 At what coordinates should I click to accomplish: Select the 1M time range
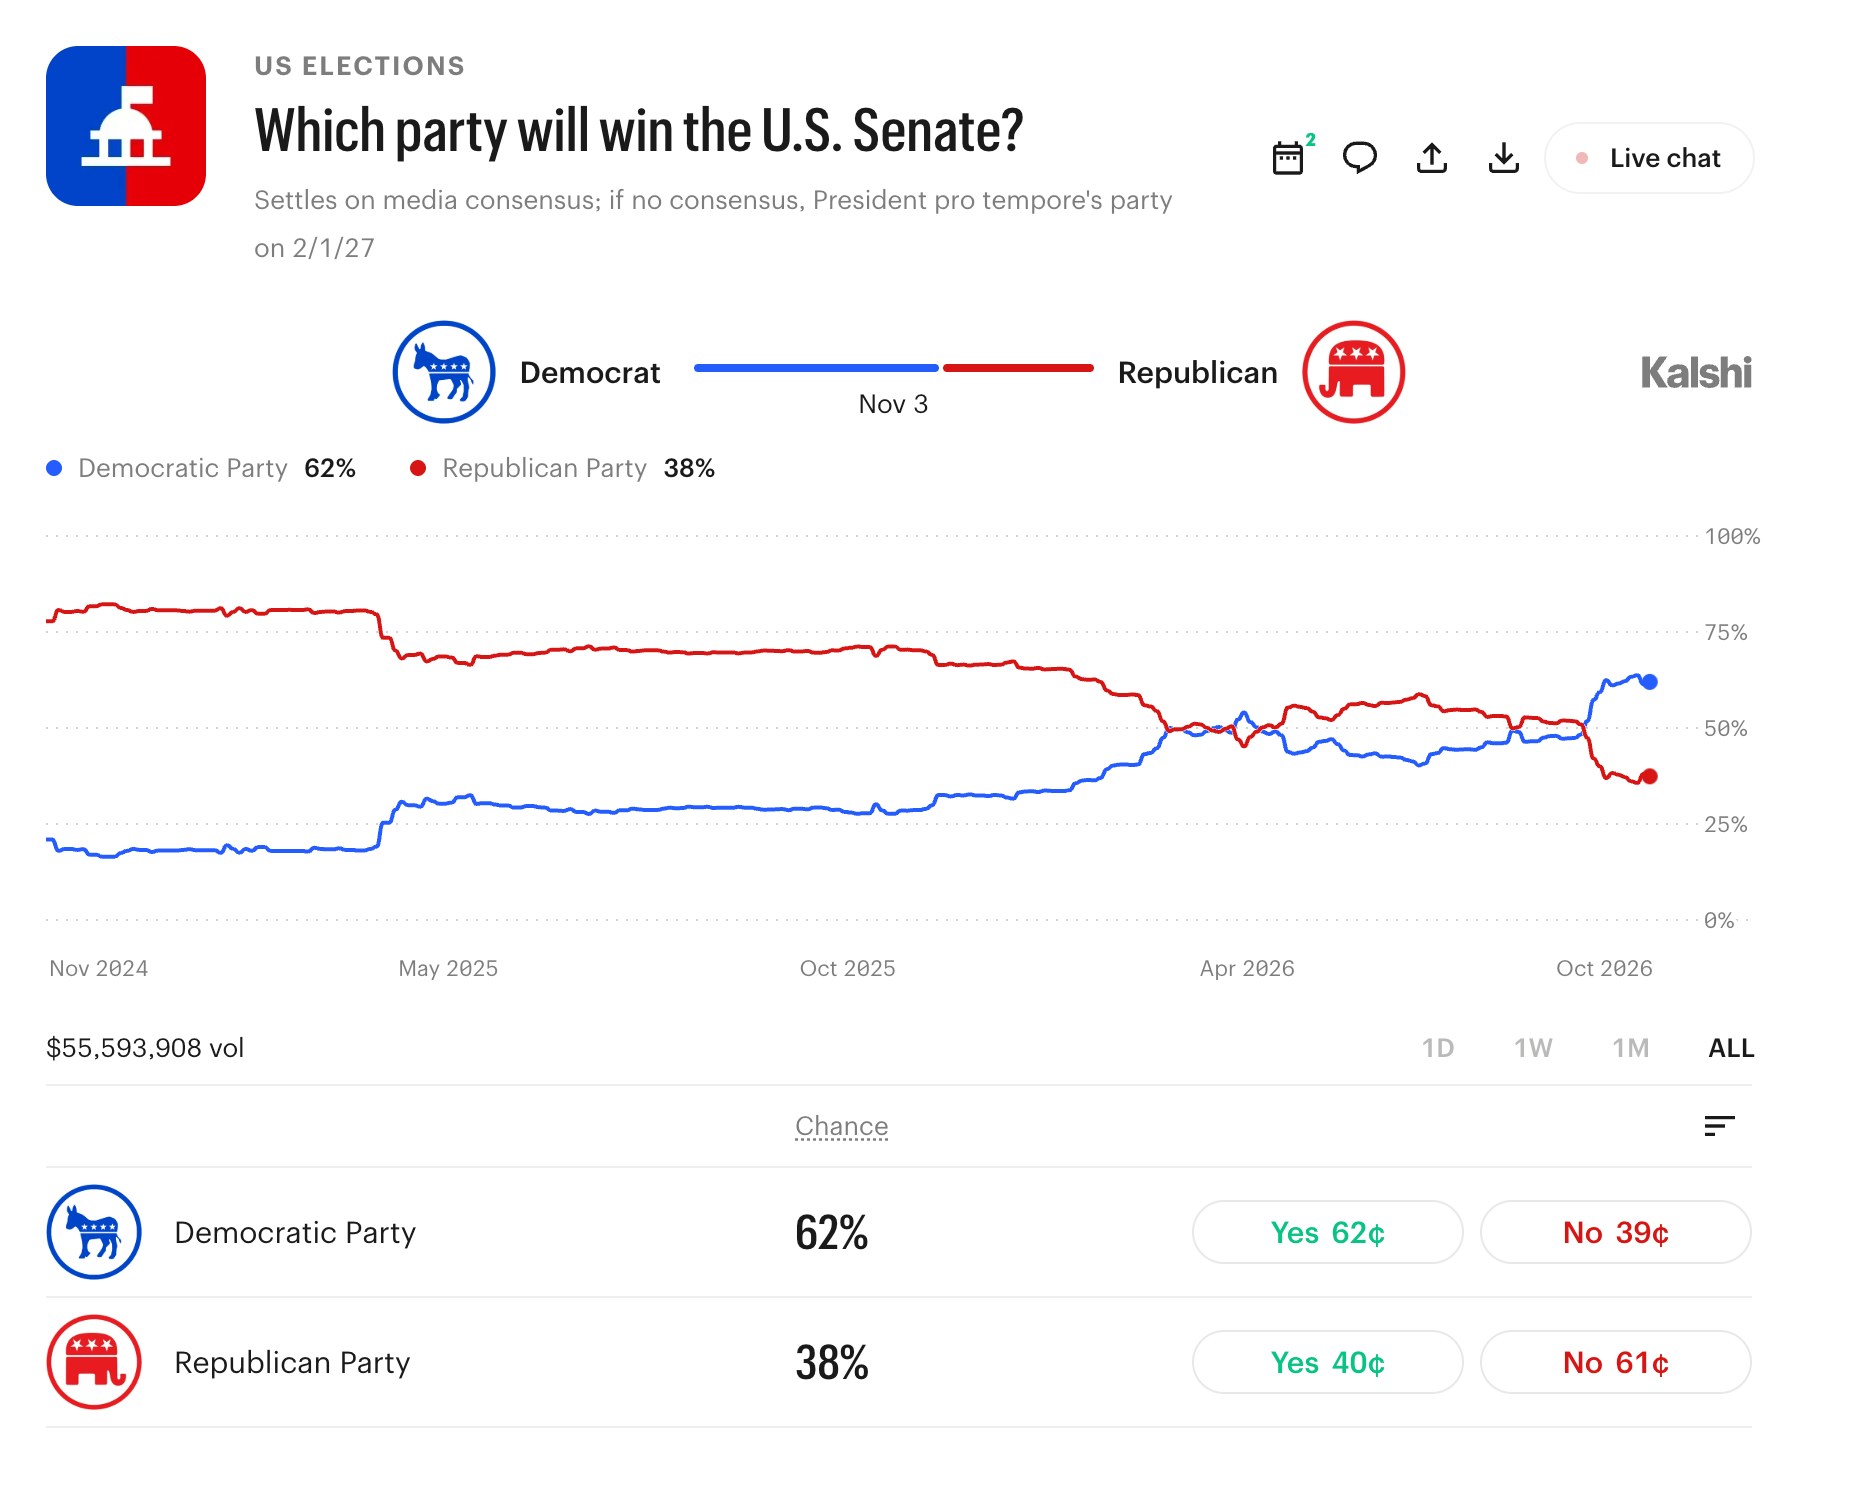point(1630,1048)
